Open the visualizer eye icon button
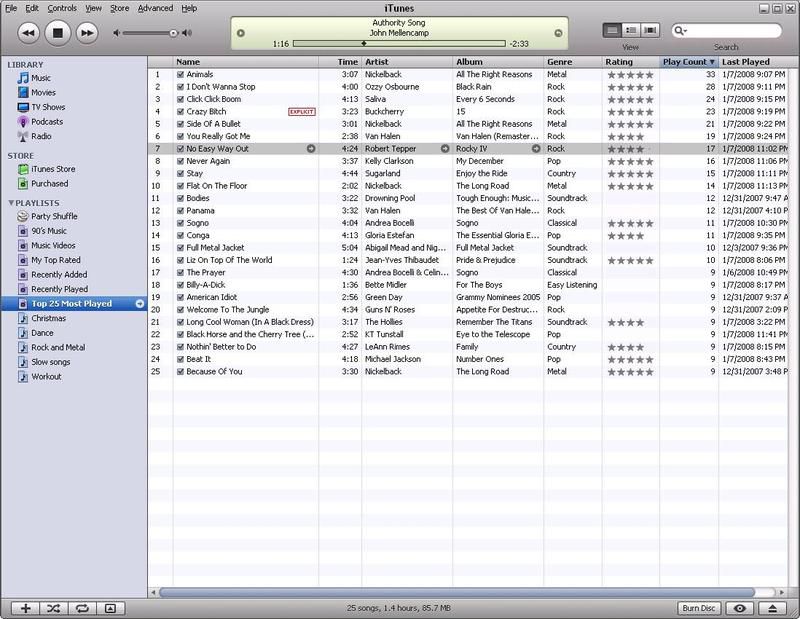 coord(739,608)
